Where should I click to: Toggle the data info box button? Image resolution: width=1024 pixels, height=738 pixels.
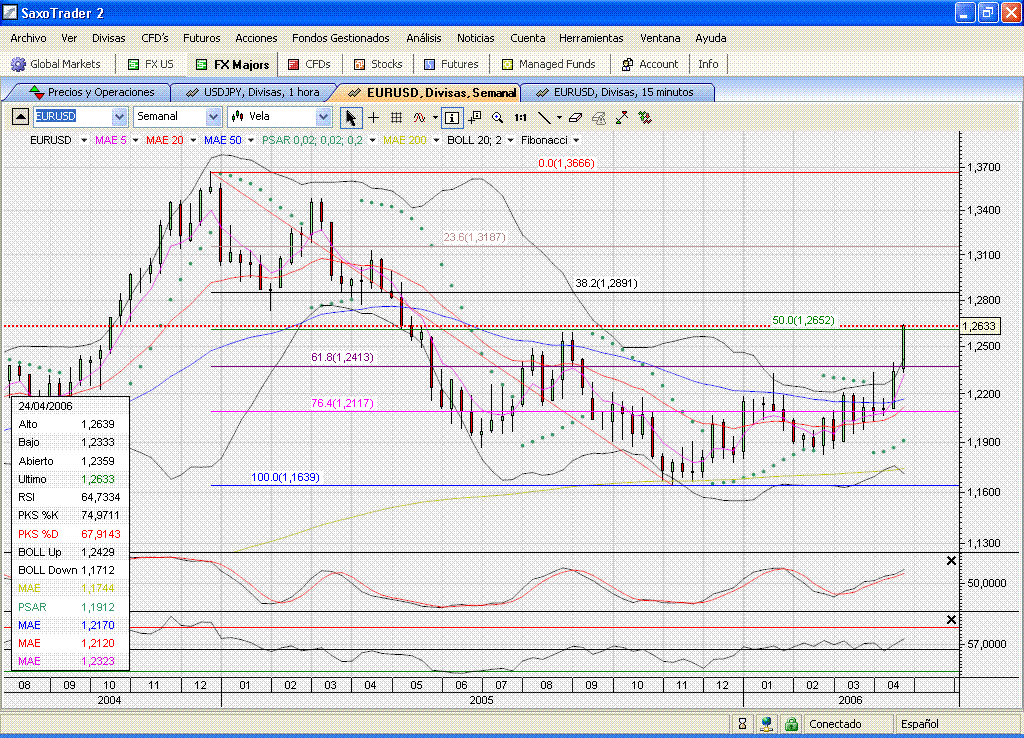pos(452,118)
